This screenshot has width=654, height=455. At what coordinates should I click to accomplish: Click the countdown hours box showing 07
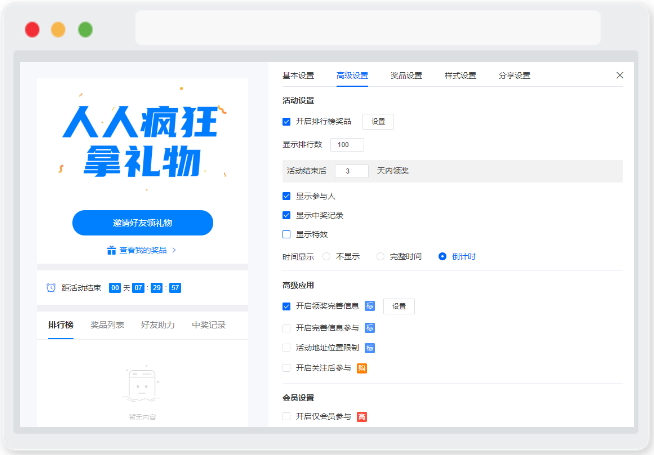pyautogui.click(x=138, y=288)
